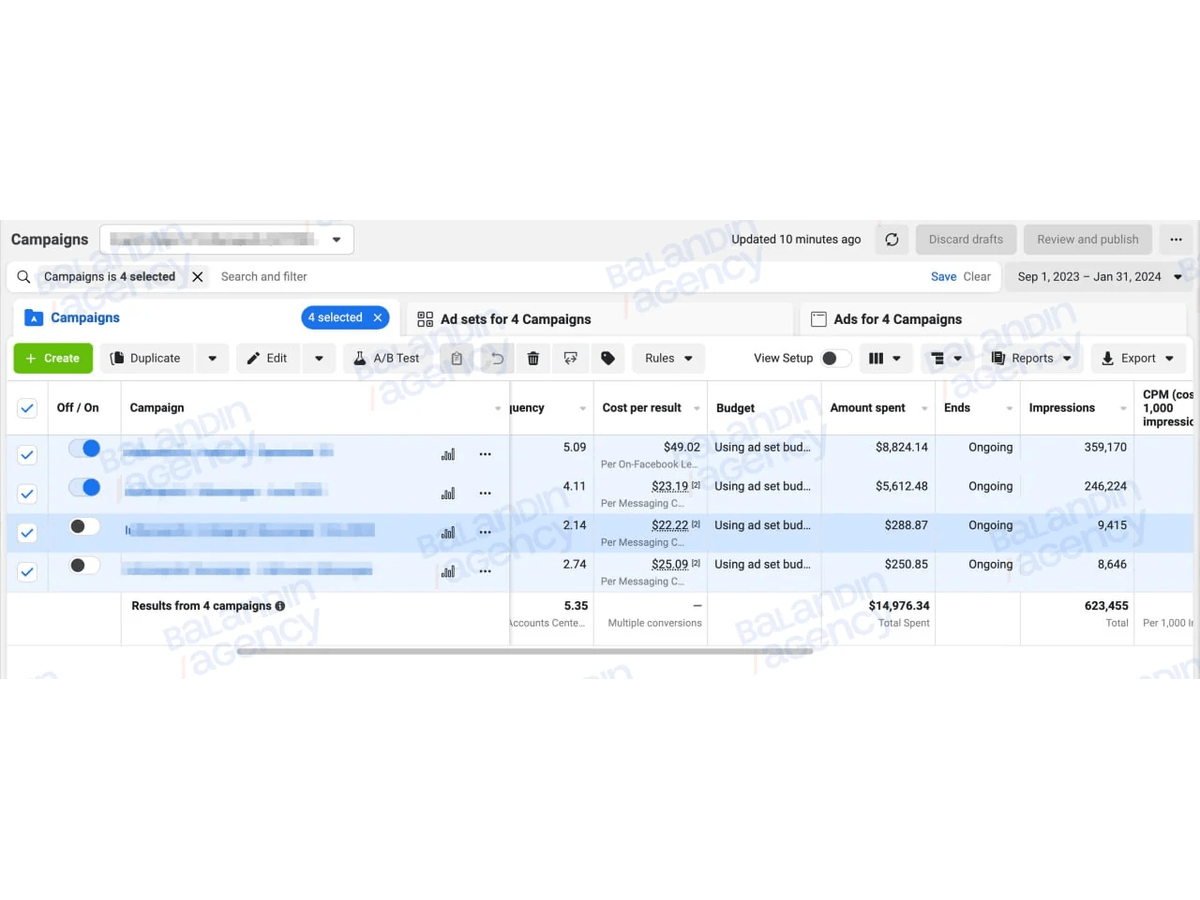Click the refresh data icon
This screenshot has width=1200, height=900.
892,240
